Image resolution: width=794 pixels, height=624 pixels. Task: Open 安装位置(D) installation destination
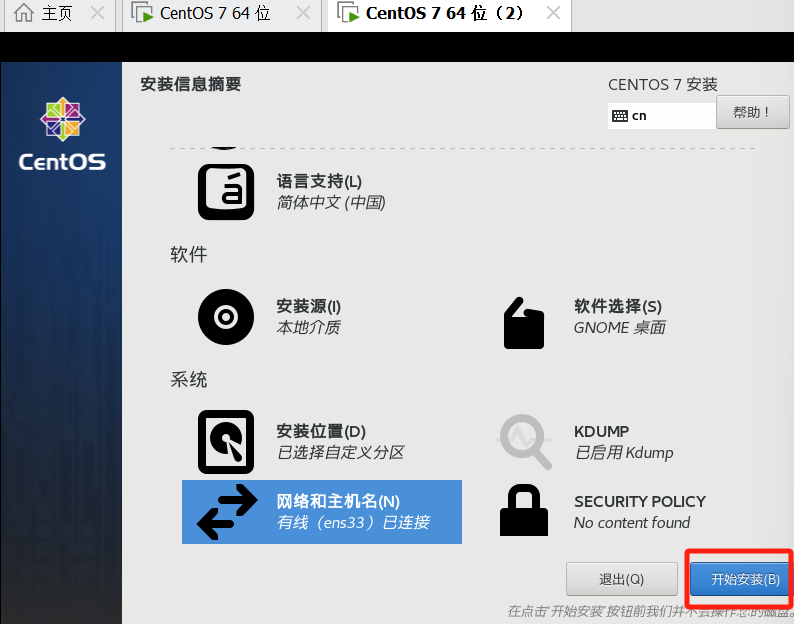pos(321,432)
